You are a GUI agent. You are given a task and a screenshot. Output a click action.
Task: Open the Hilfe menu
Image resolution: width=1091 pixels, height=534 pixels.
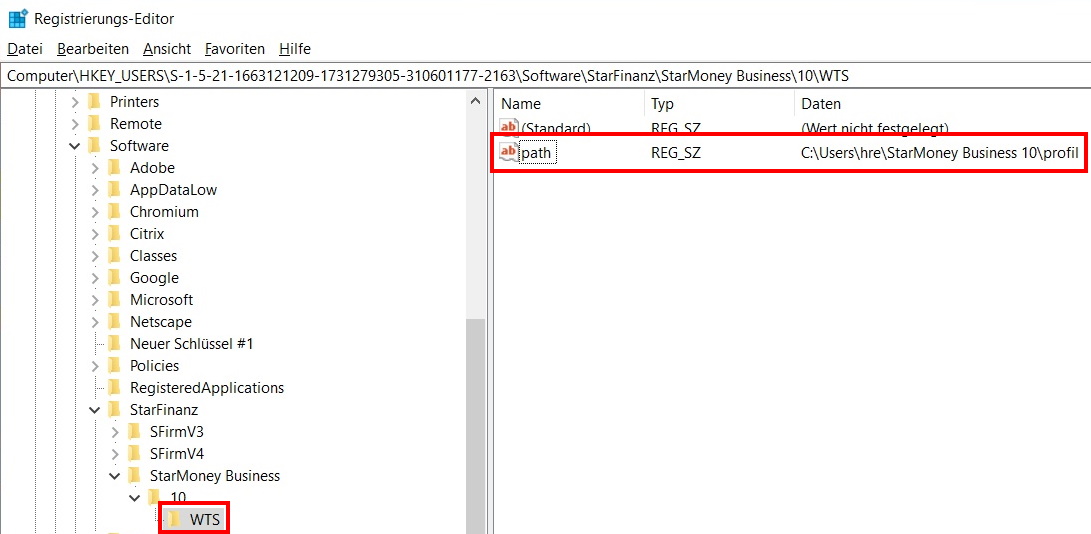(294, 49)
